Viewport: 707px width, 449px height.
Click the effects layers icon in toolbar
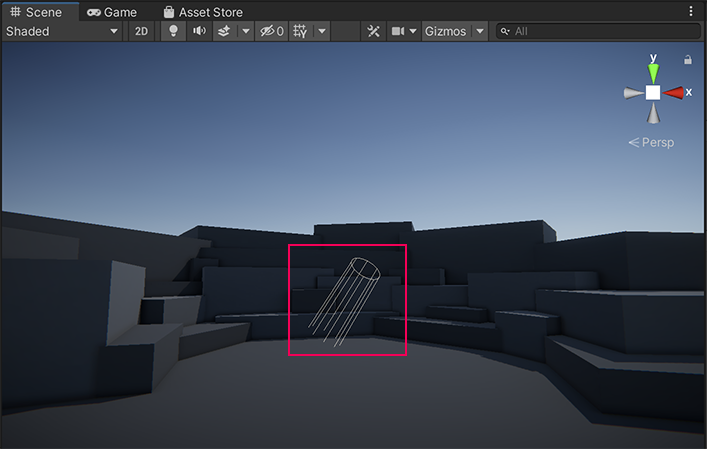point(225,31)
